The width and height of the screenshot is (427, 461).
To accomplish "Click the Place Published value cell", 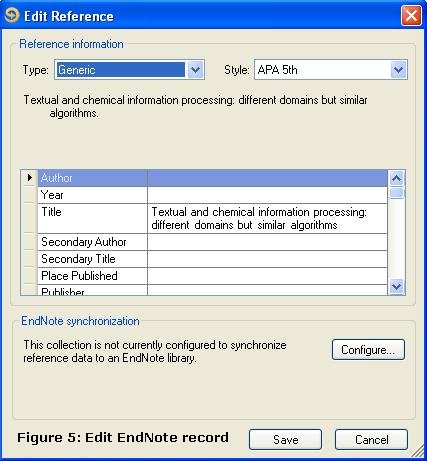I will coord(267,276).
